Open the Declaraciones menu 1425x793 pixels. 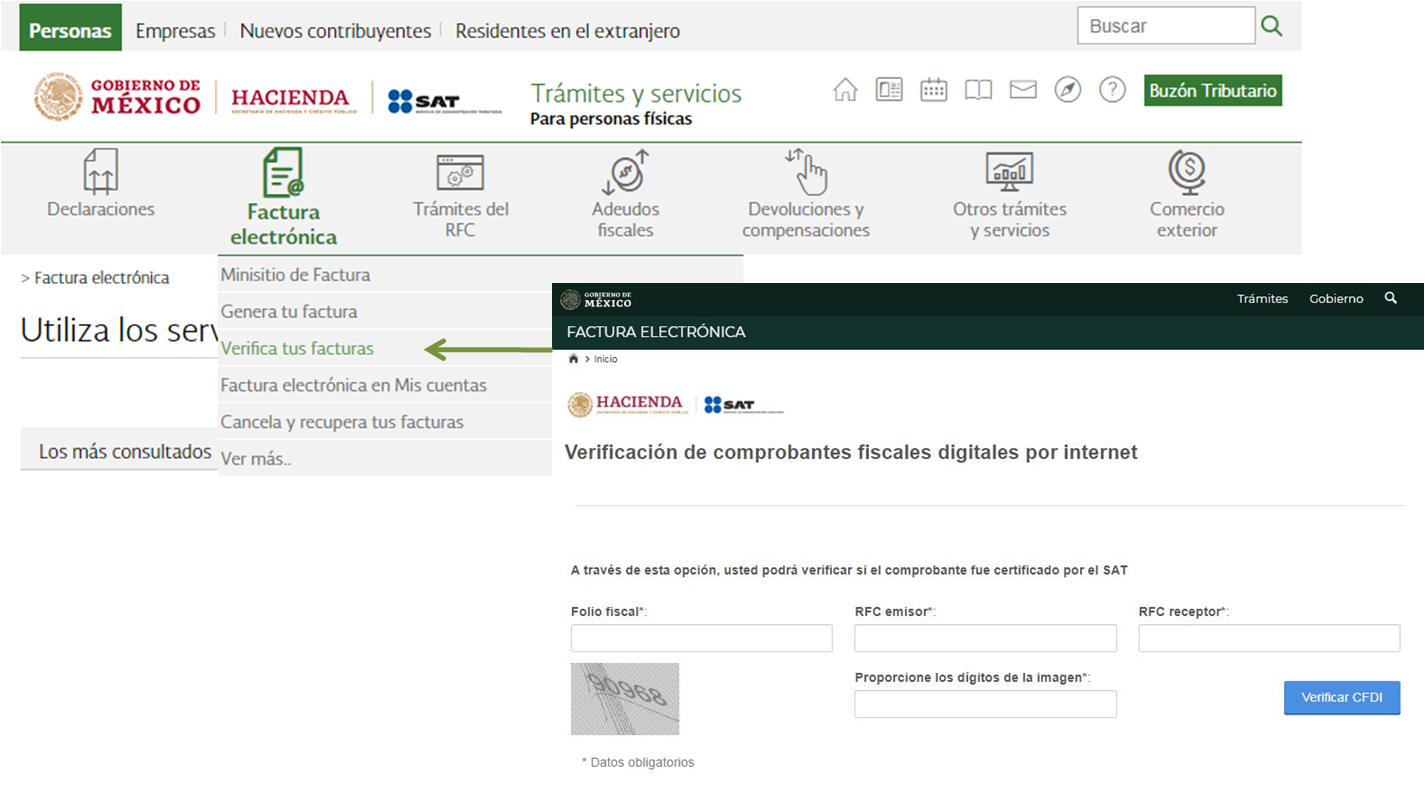[x=101, y=185]
